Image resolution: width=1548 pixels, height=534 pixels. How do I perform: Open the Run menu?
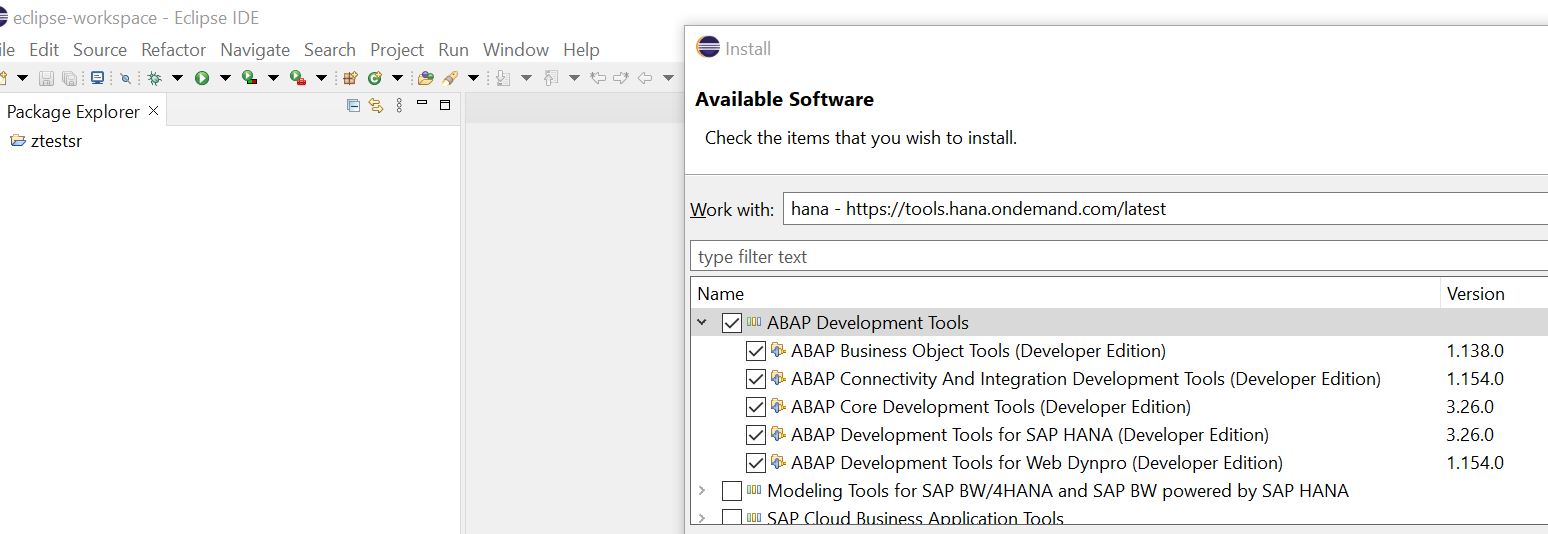coord(453,49)
